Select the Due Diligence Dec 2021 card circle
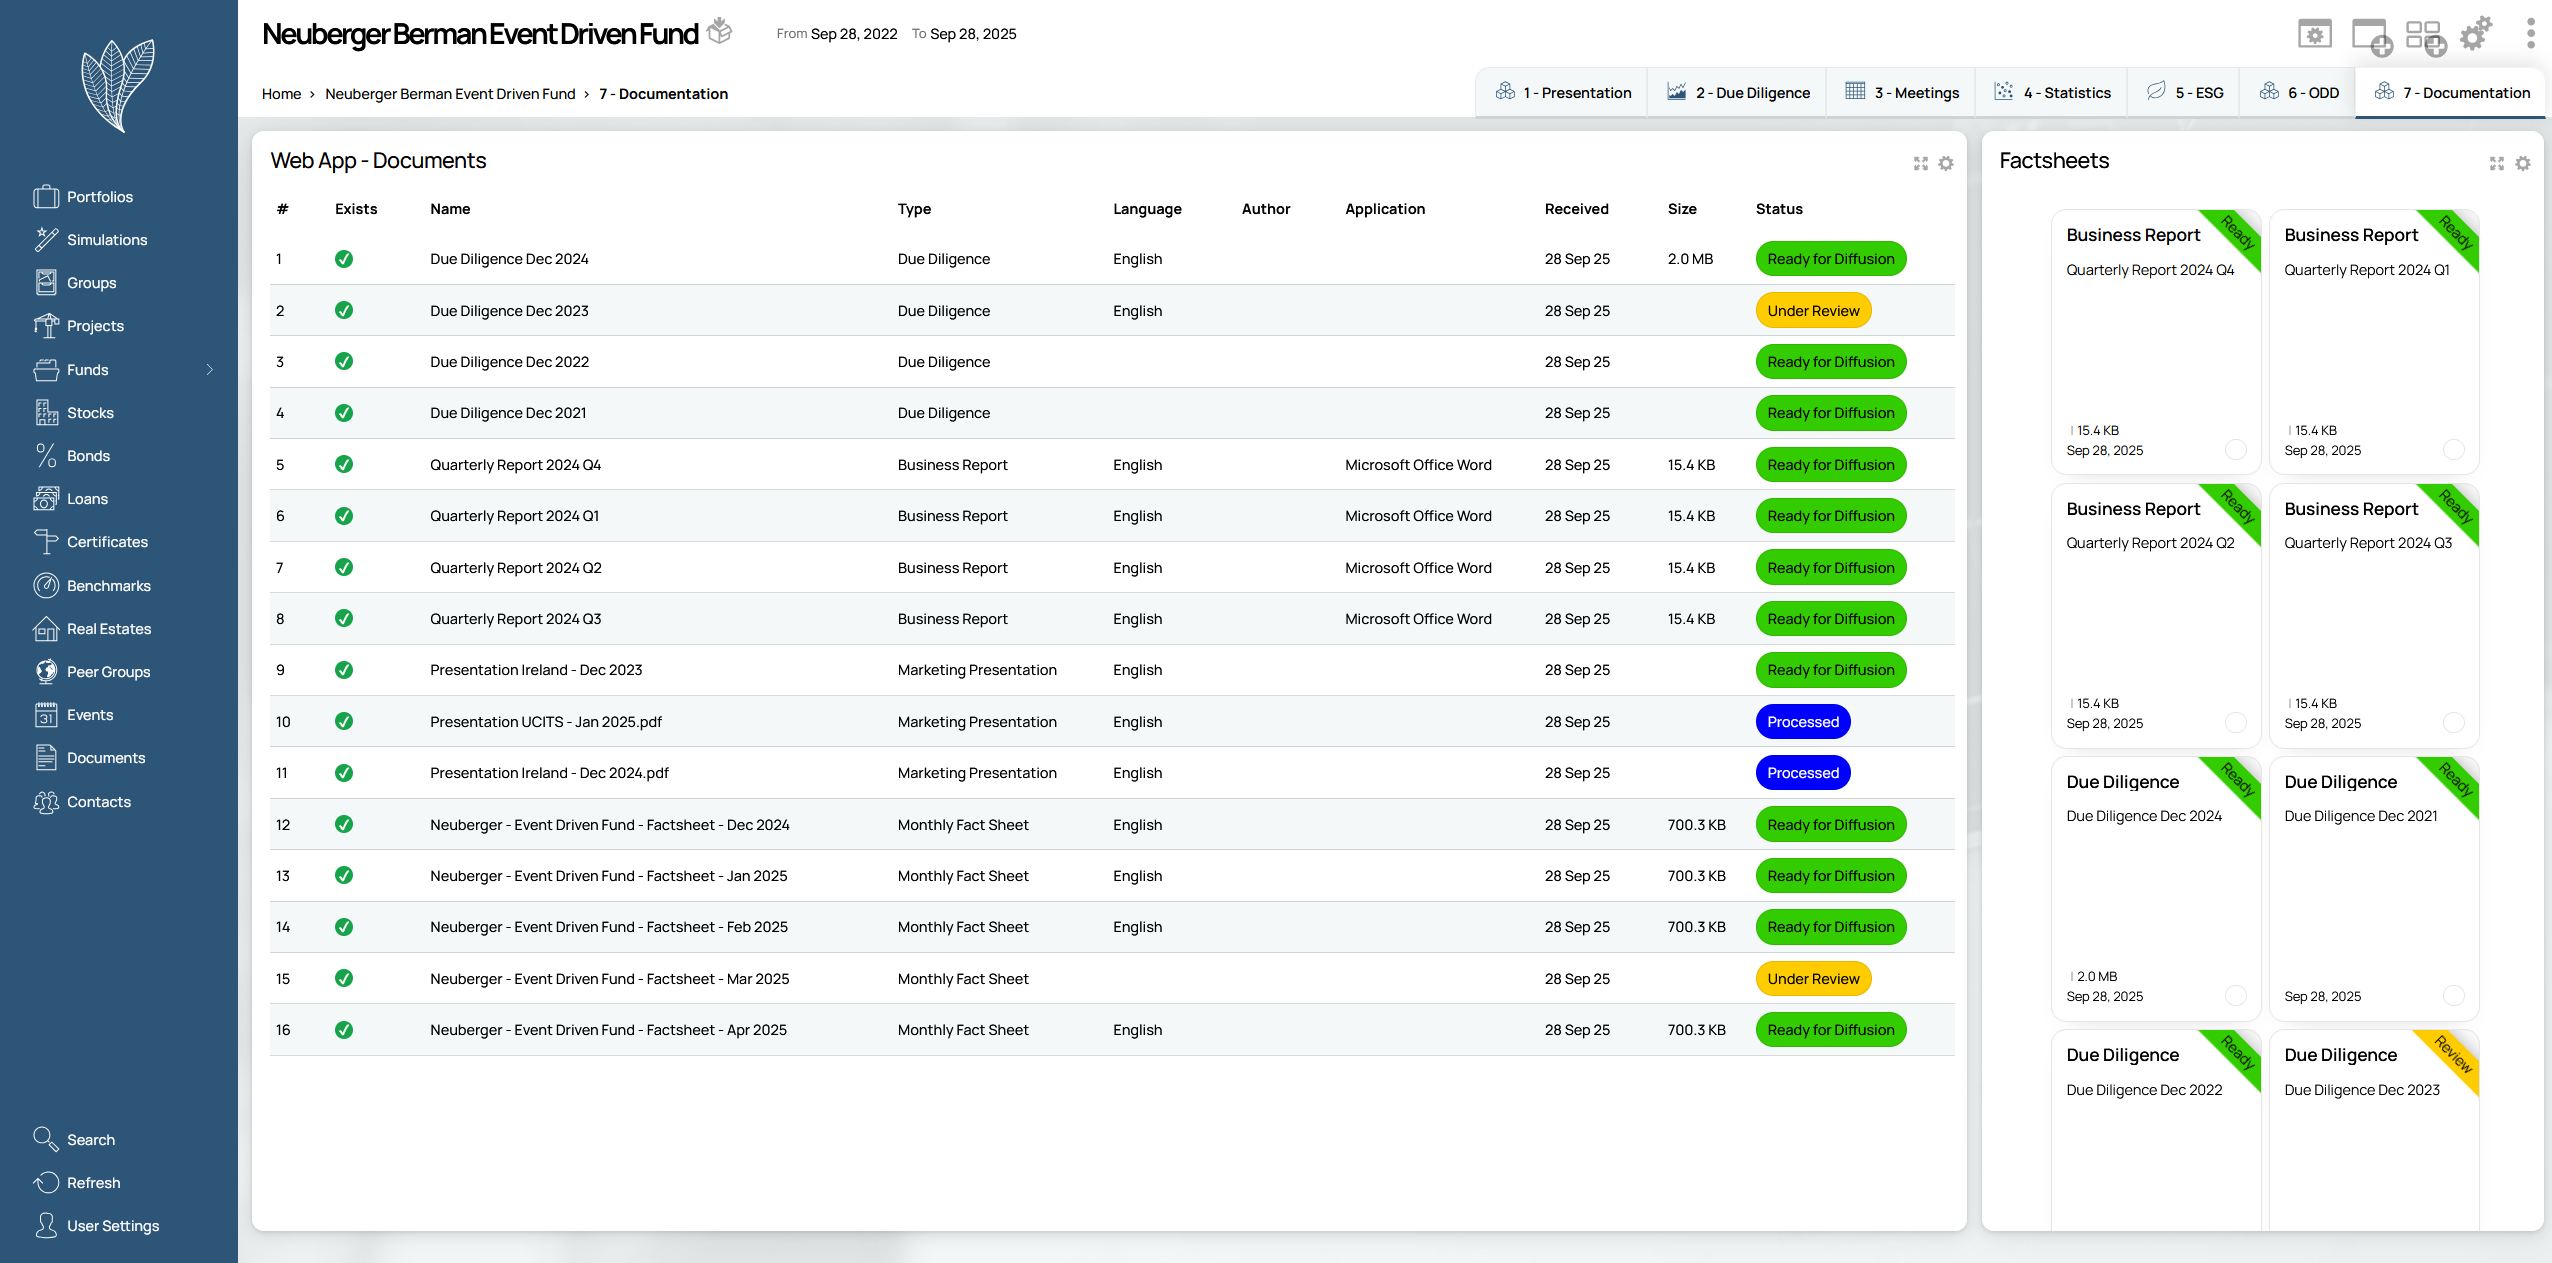 pyautogui.click(x=2453, y=996)
